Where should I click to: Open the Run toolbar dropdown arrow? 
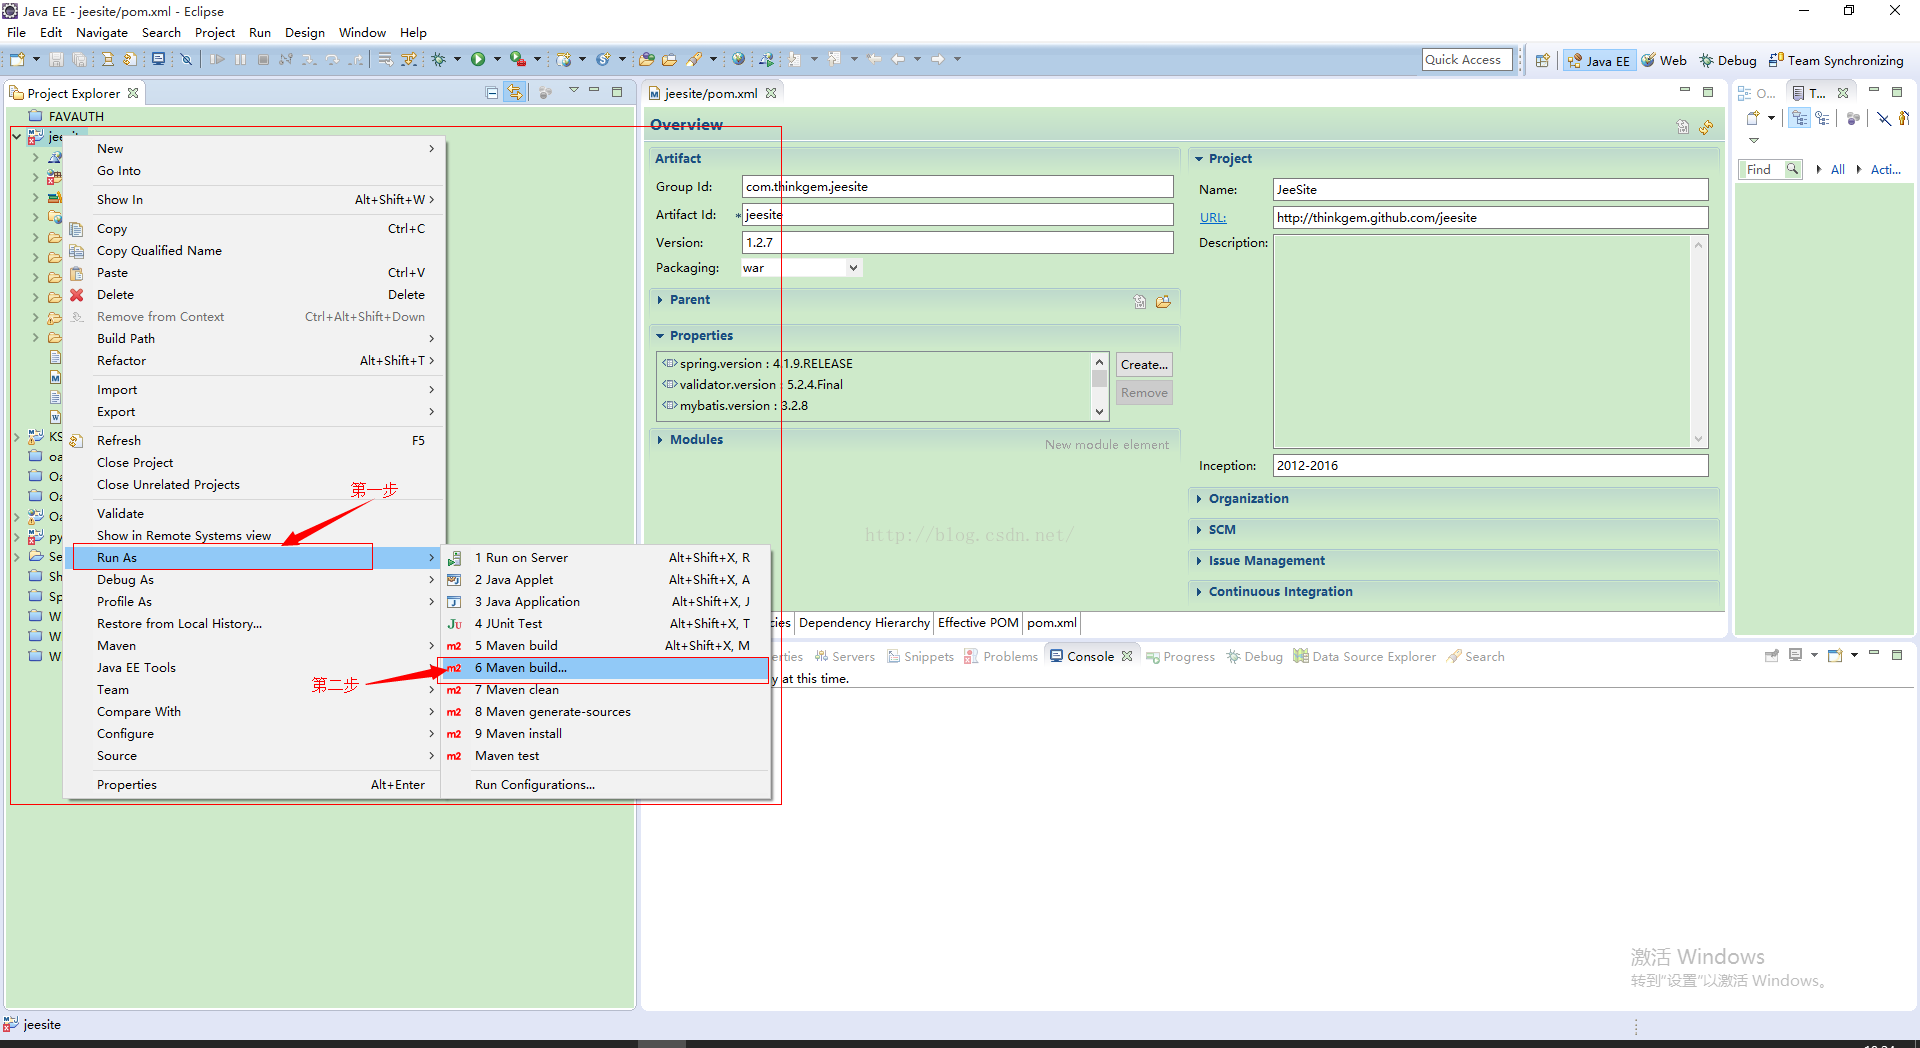coord(497,60)
